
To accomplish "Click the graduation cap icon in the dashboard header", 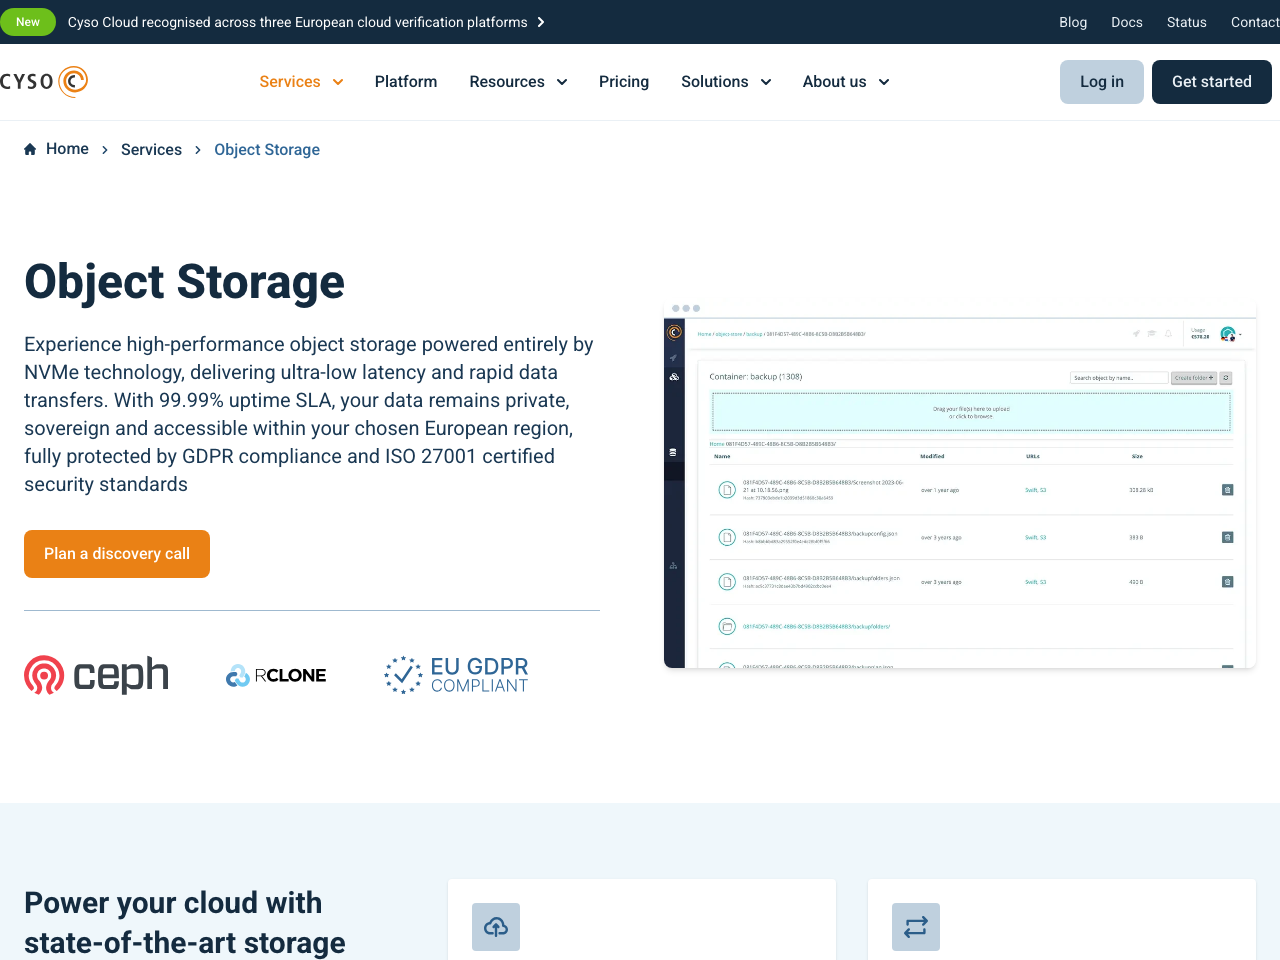I will tap(1152, 333).
